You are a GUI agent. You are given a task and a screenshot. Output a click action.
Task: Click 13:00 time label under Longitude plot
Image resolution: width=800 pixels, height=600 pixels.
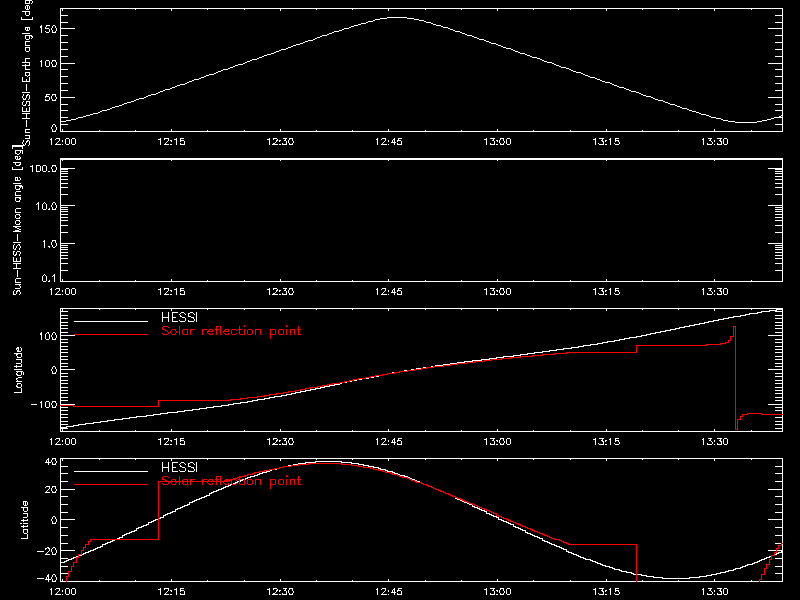point(497,442)
